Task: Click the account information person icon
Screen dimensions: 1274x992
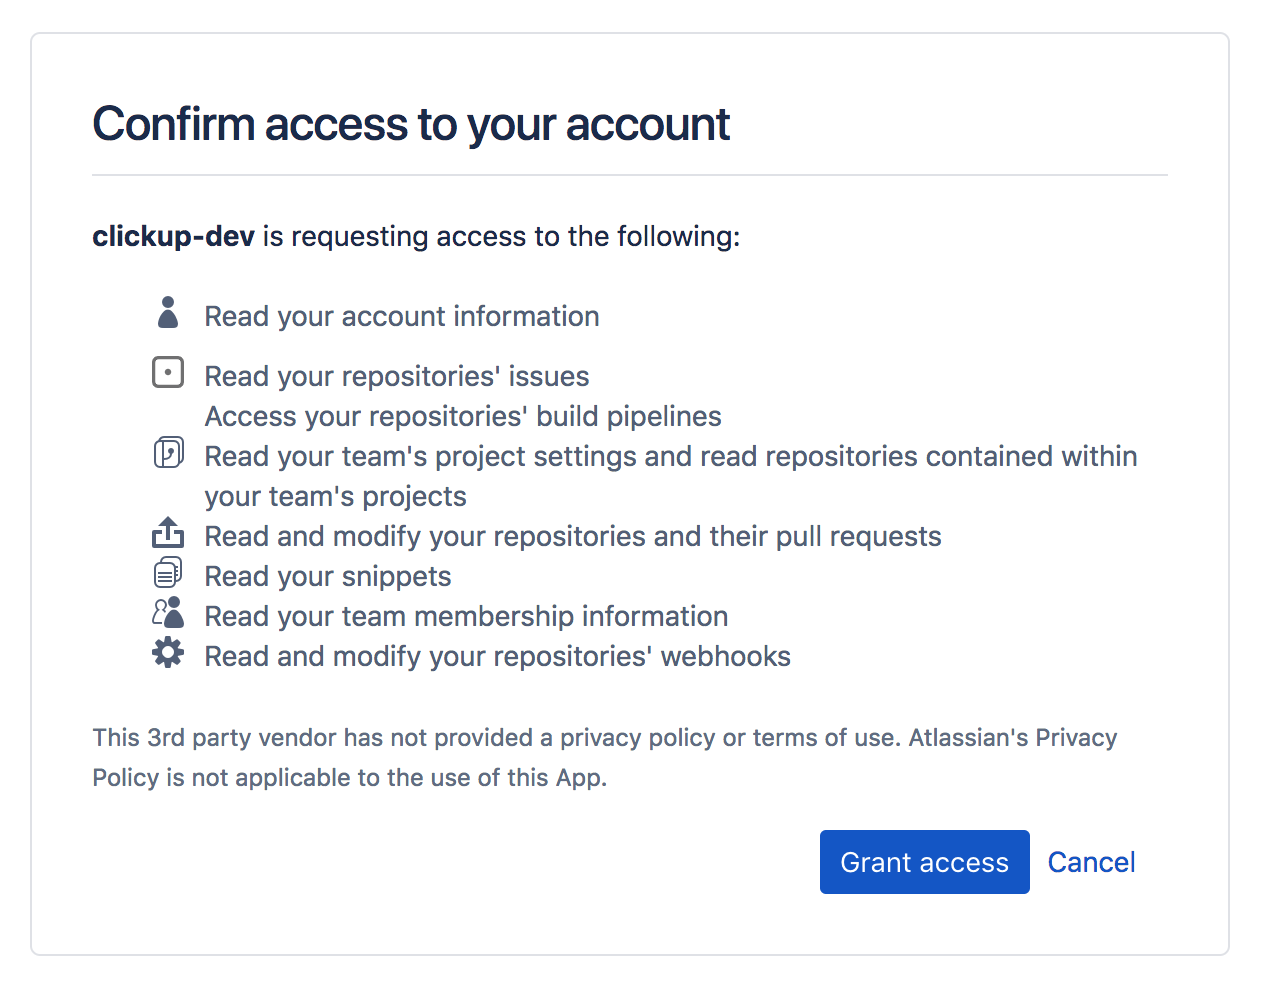Action: [x=168, y=312]
